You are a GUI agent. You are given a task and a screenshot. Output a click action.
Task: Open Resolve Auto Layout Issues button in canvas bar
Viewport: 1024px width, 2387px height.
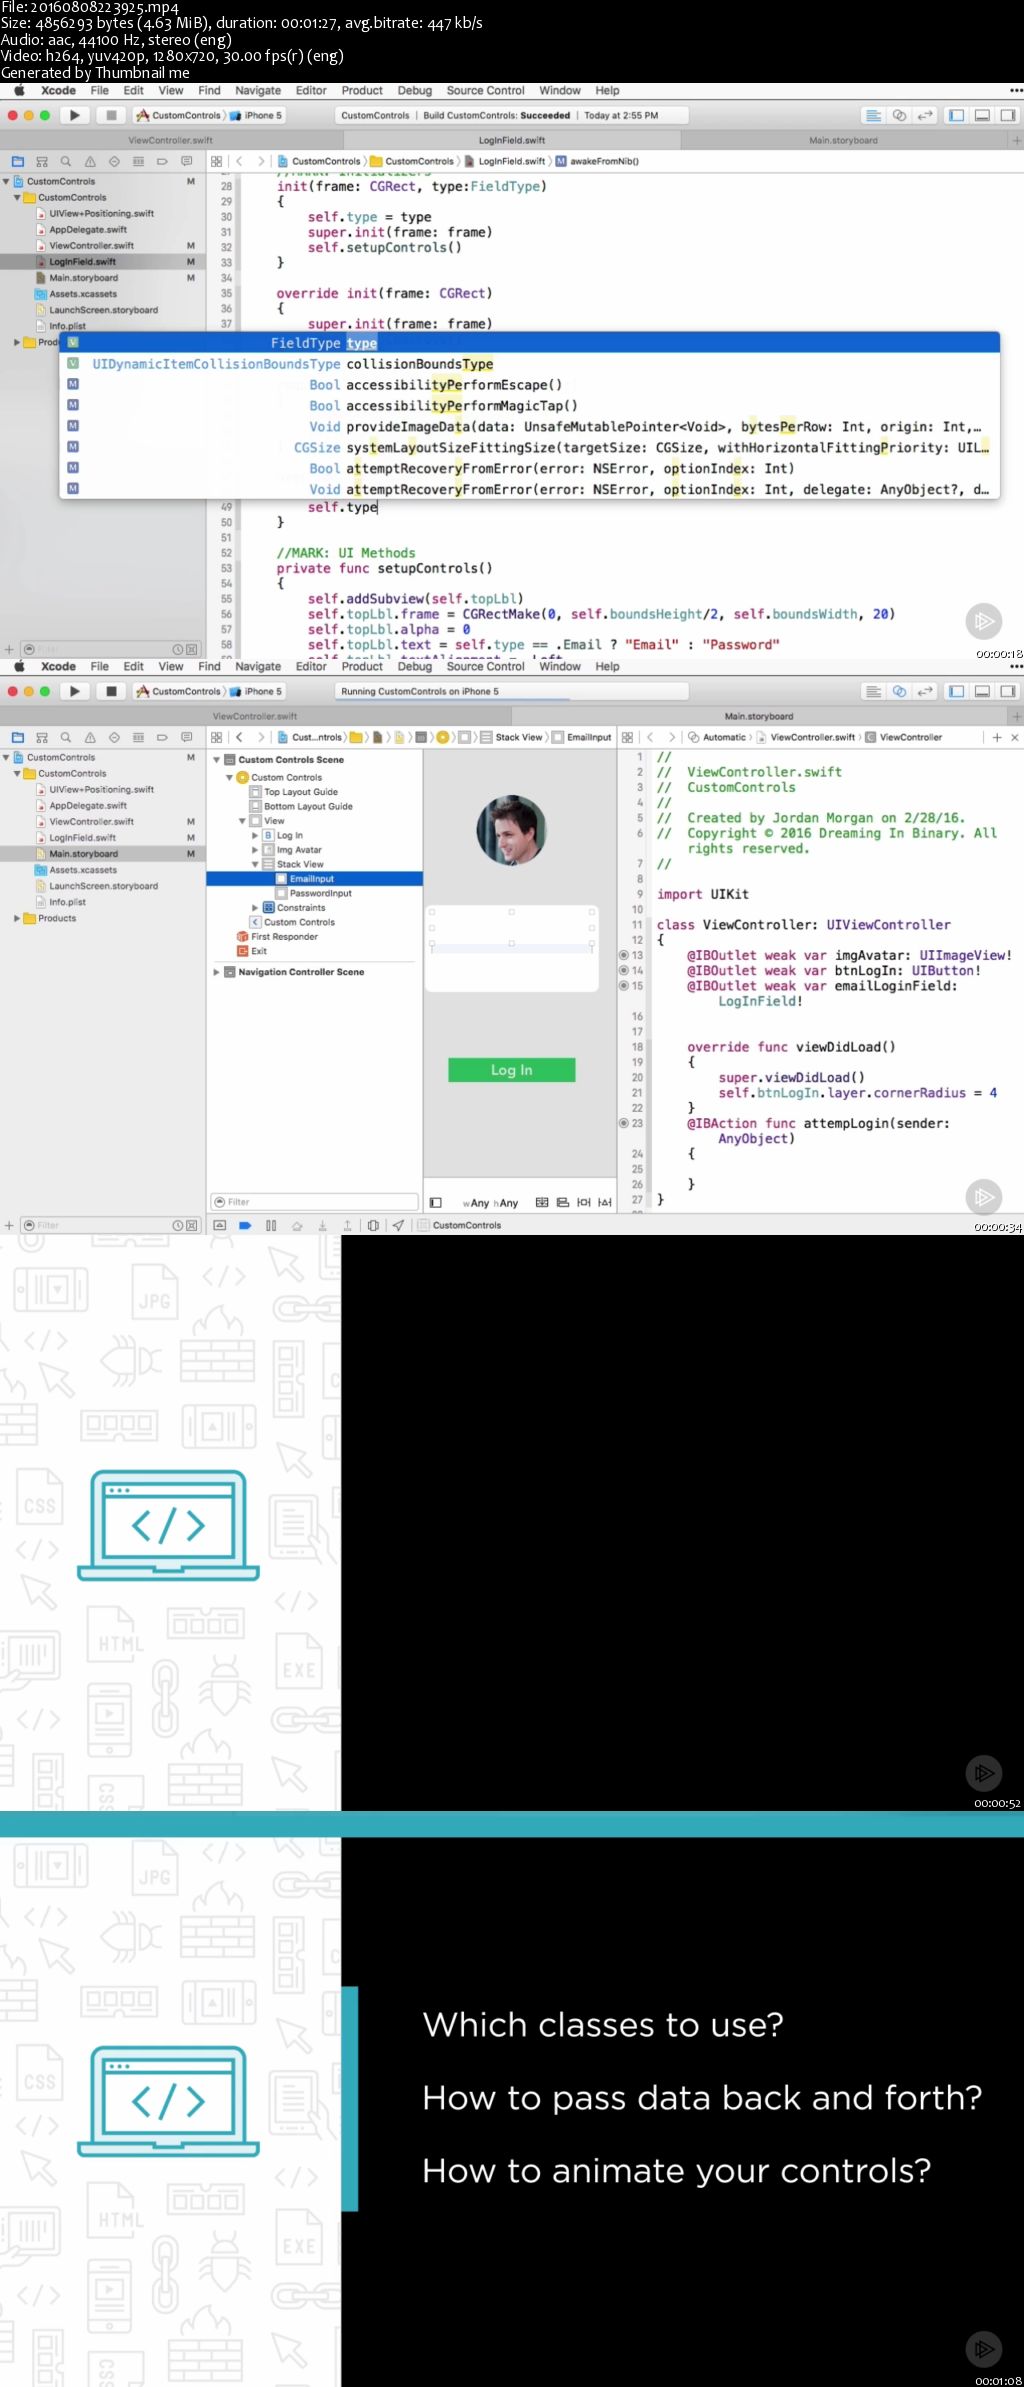(605, 1203)
